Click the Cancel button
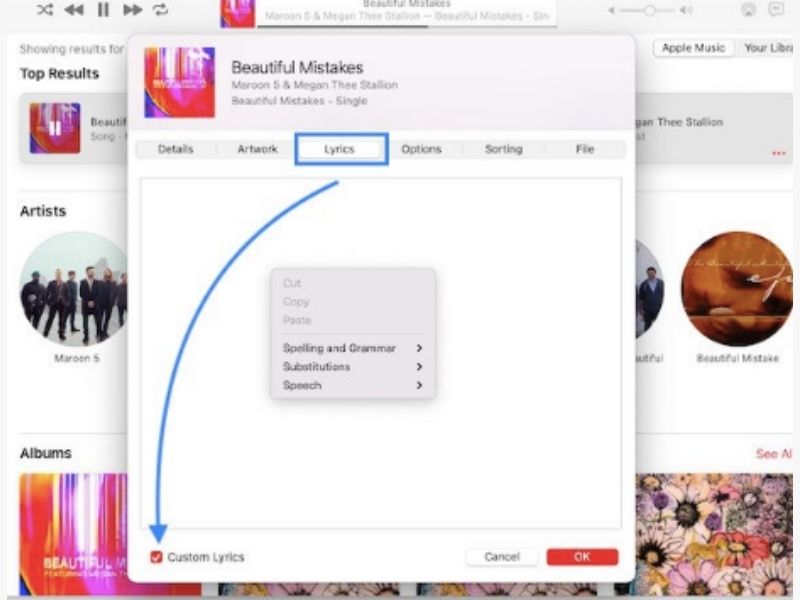800x600 pixels. tap(502, 557)
